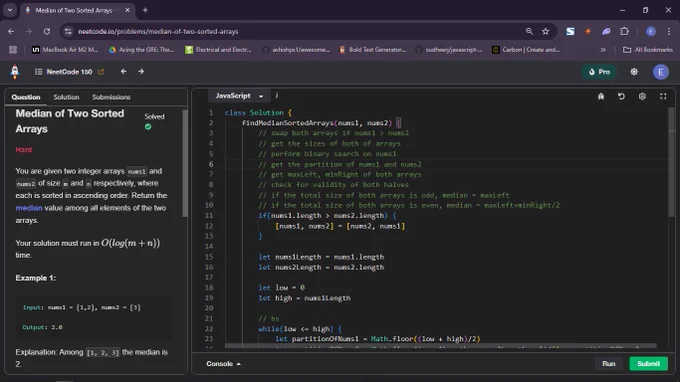
Task: Reset code to default in editor
Action: pos(621,96)
